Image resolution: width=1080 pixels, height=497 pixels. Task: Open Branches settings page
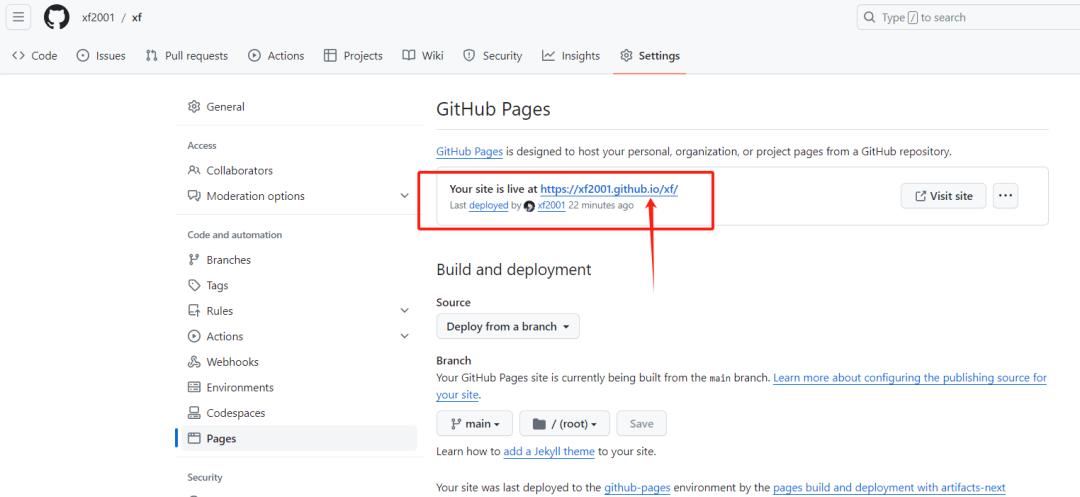300,260
